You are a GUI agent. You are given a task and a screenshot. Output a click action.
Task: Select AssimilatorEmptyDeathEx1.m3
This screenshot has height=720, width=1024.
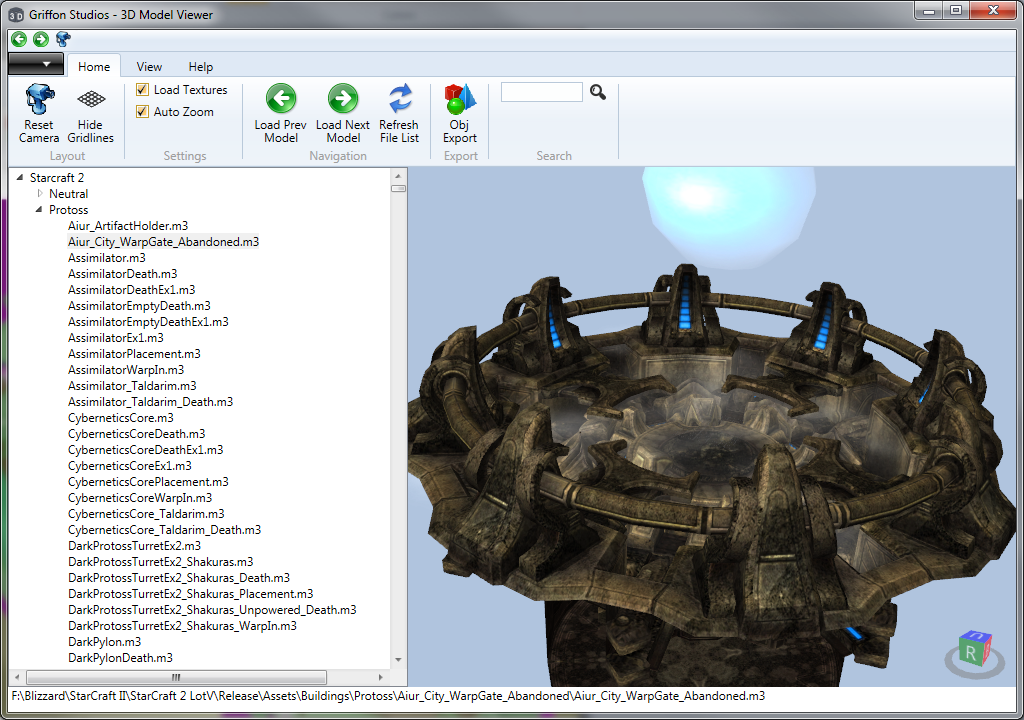(x=148, y=321)
